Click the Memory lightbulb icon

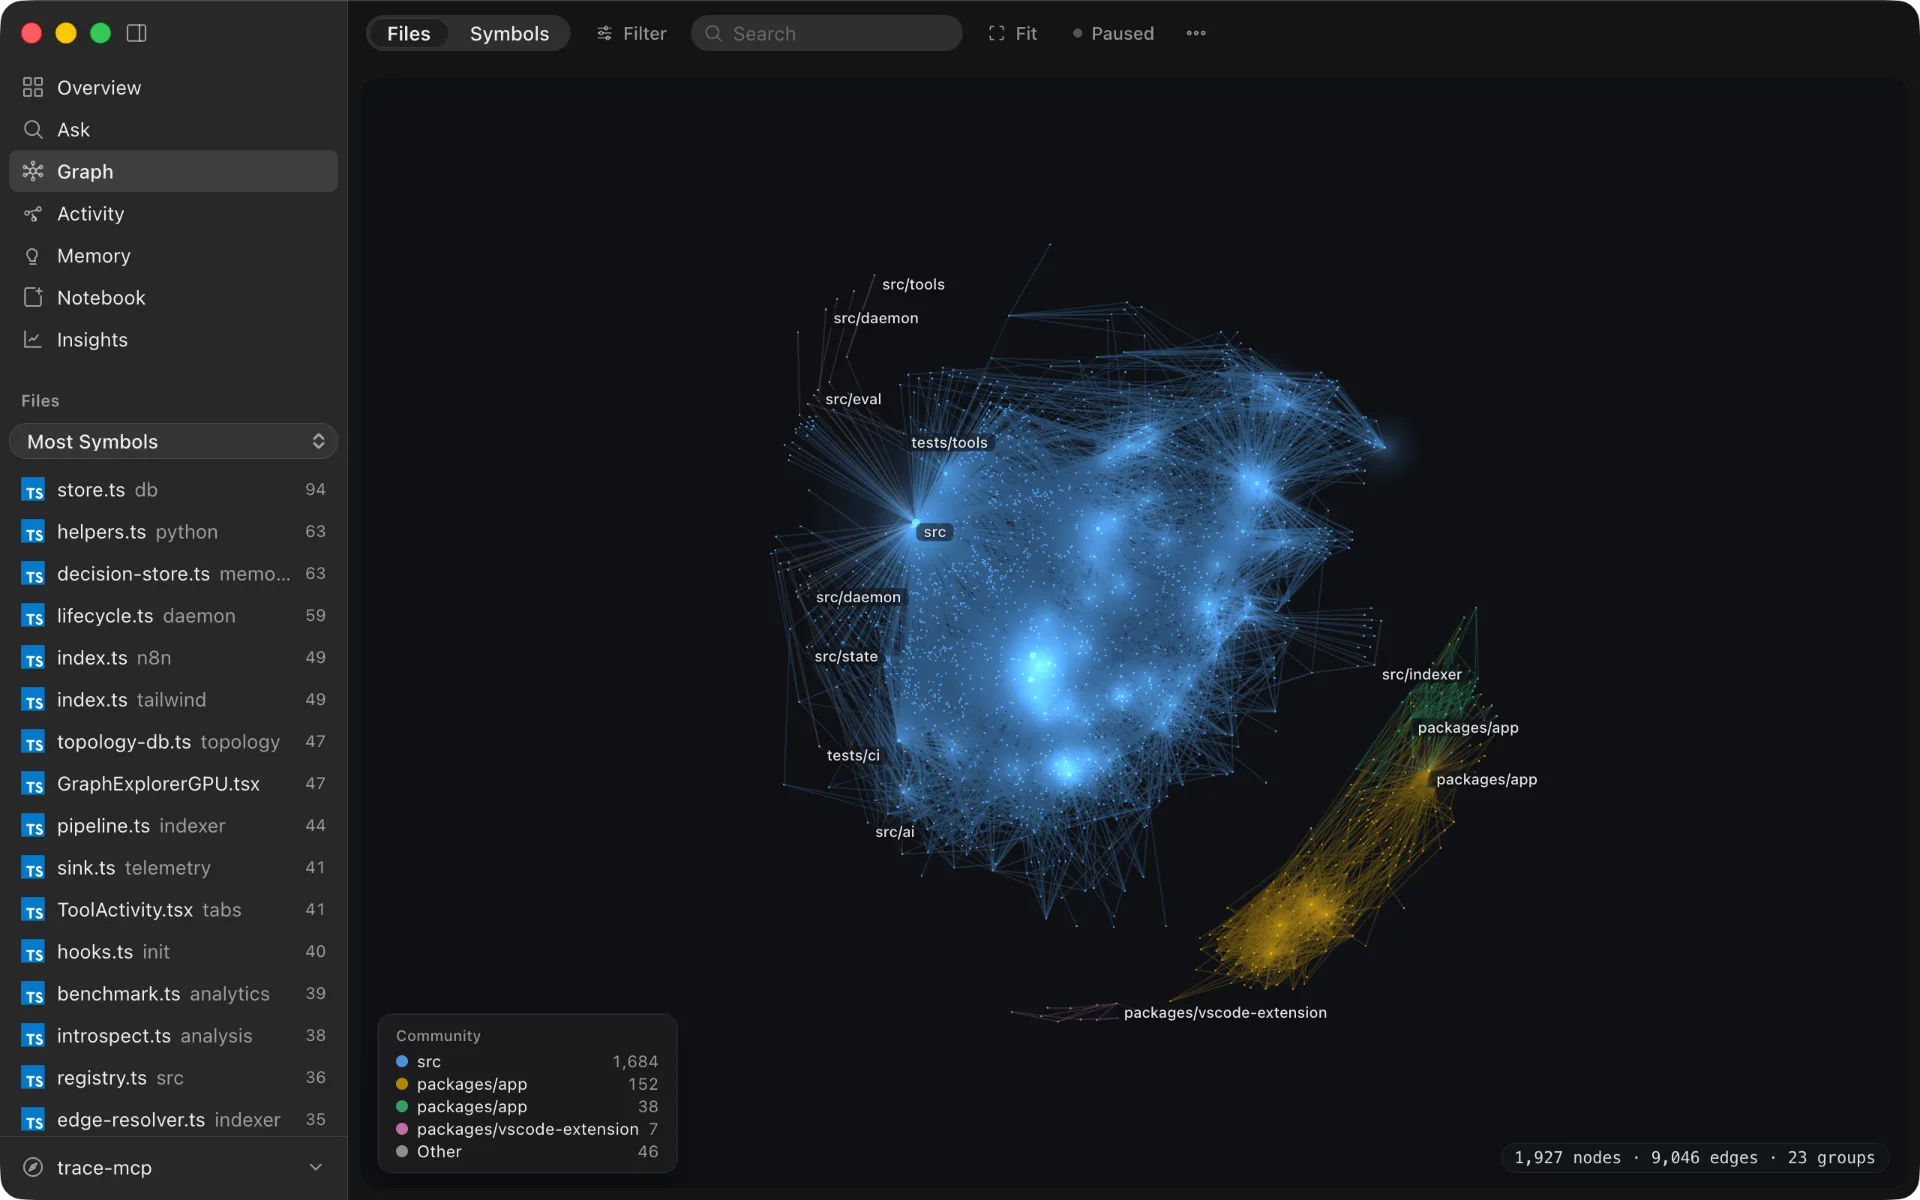tap(33, 255)
